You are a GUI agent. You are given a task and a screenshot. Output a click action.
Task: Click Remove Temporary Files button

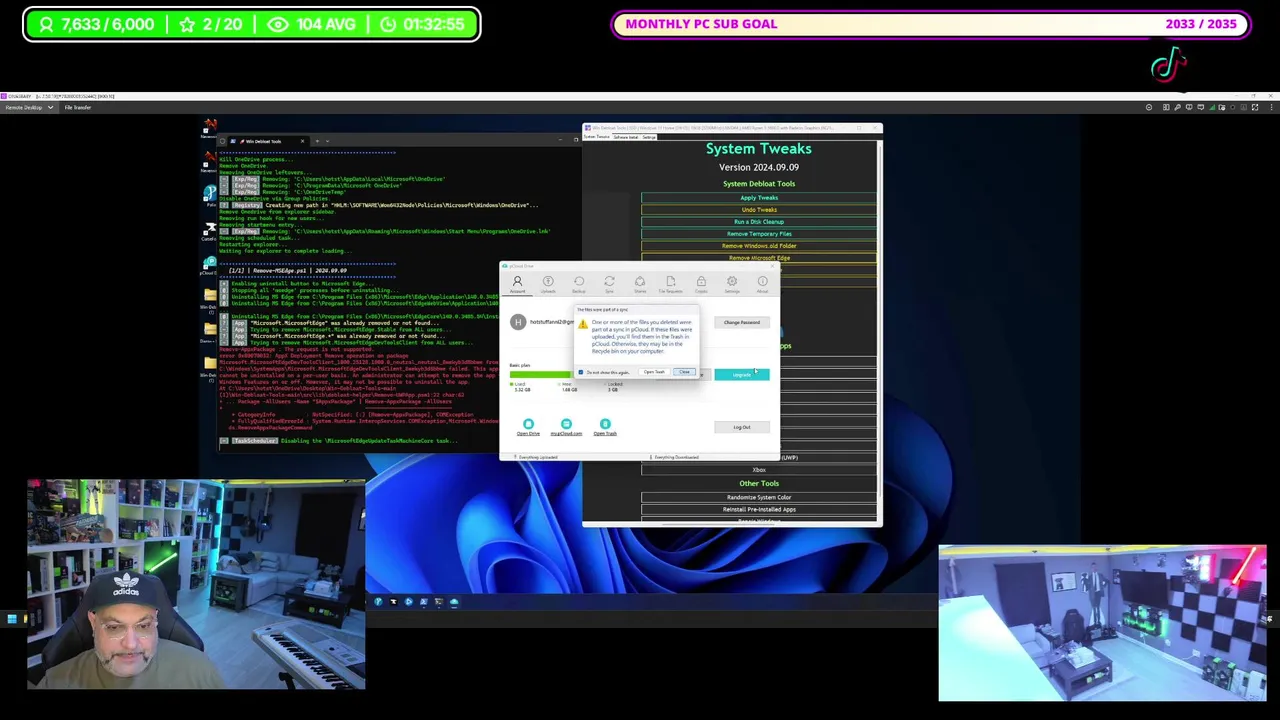759,234
